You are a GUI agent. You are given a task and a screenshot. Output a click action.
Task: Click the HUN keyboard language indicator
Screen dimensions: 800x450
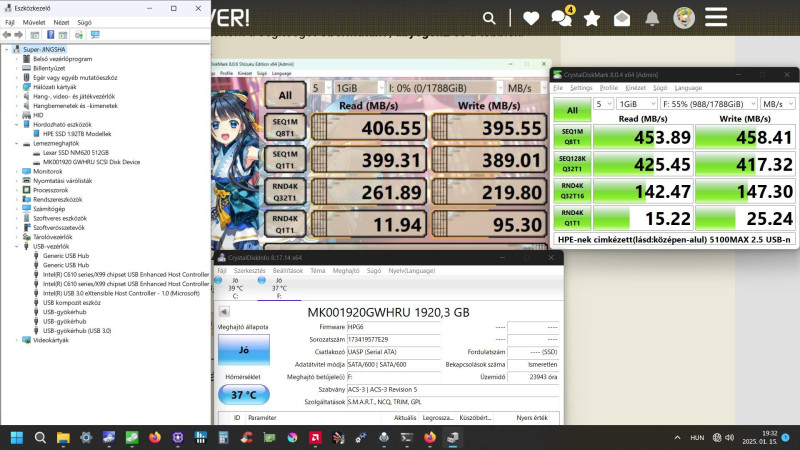697,437
